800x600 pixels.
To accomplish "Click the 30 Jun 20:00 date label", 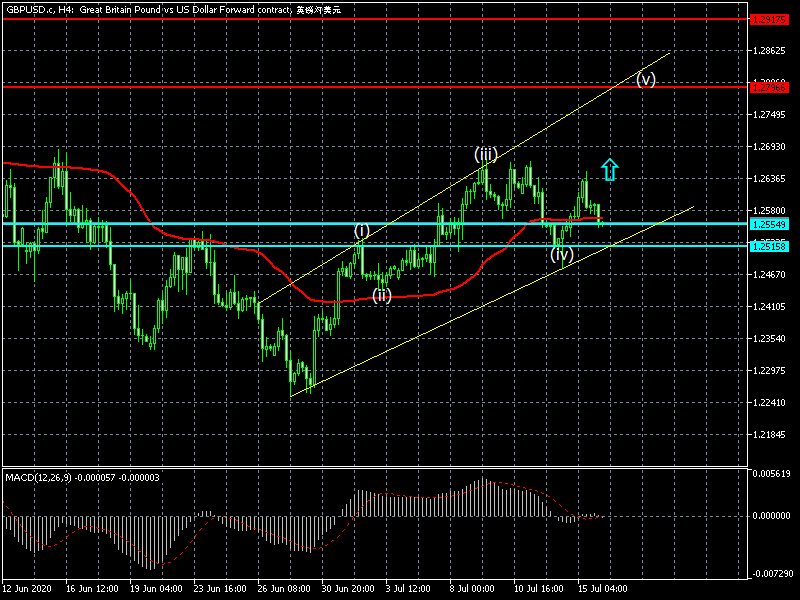I will (350, 588).
